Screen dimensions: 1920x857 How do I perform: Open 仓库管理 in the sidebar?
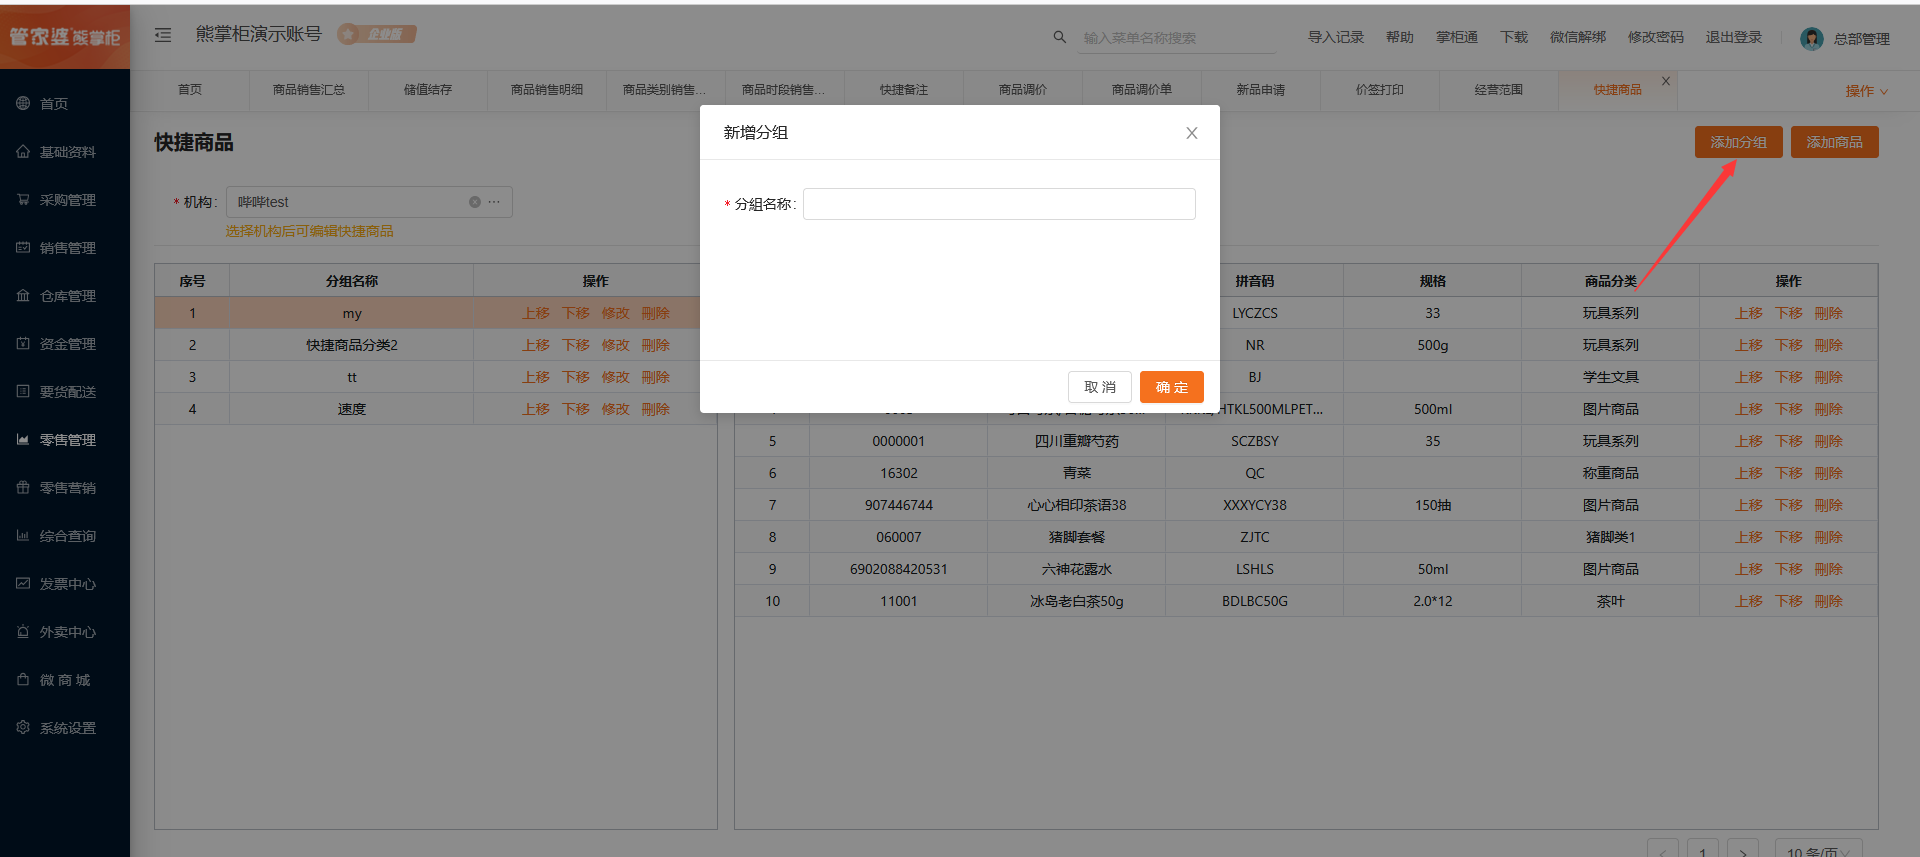67,296
